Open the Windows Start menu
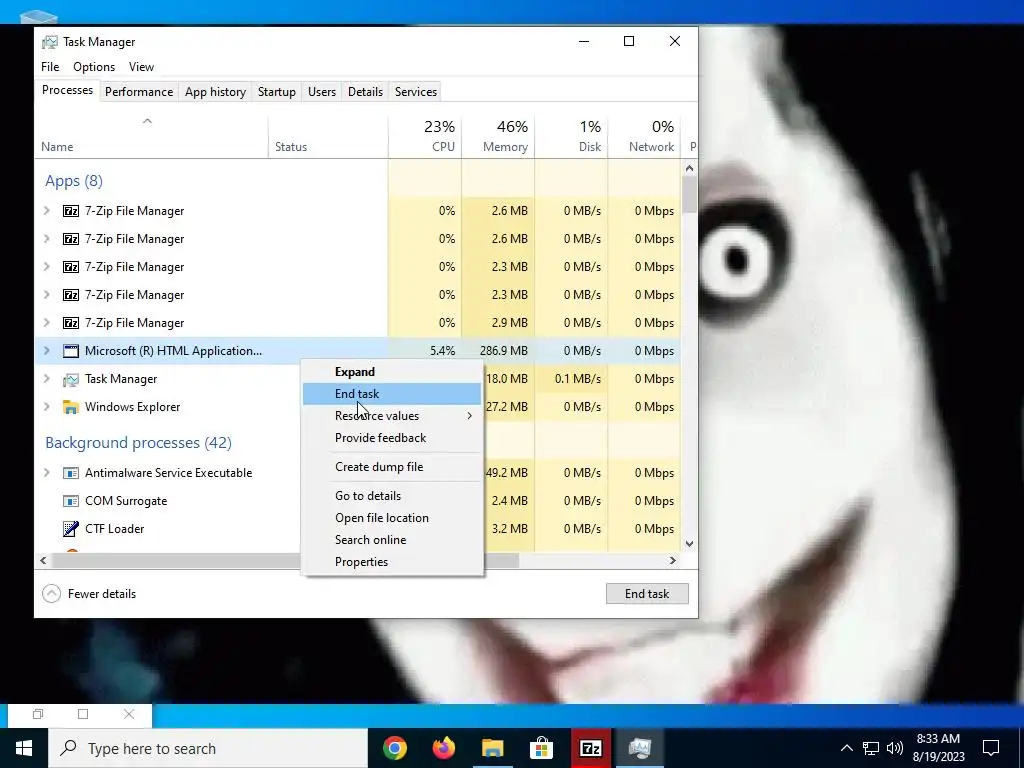 (x=24, y=748)
